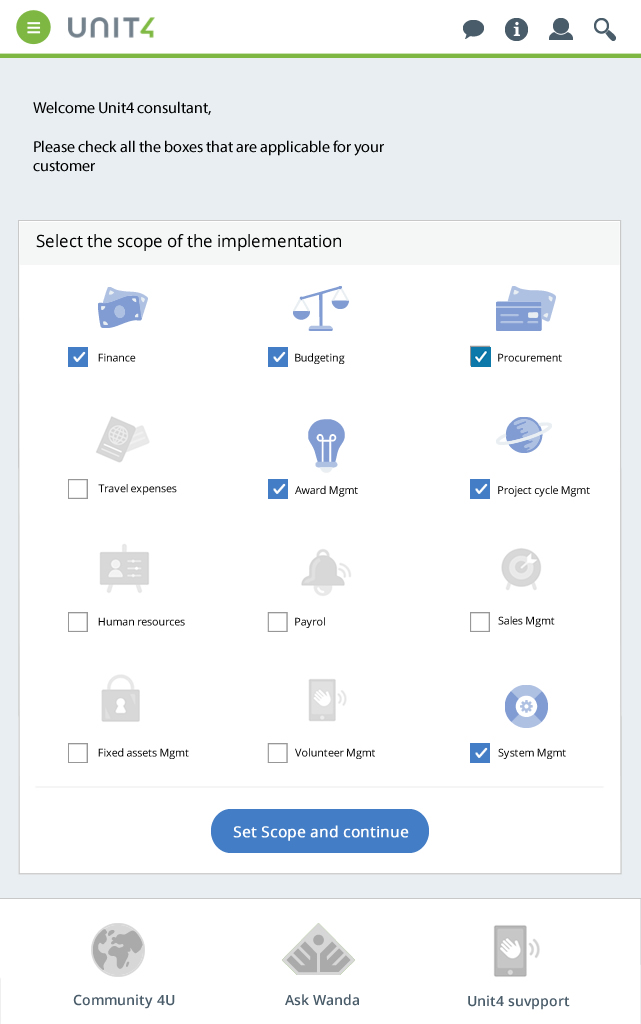This screenshot has height=1024, width=641.
Task: Tick the Payrol checkbox
Action: 278,622
